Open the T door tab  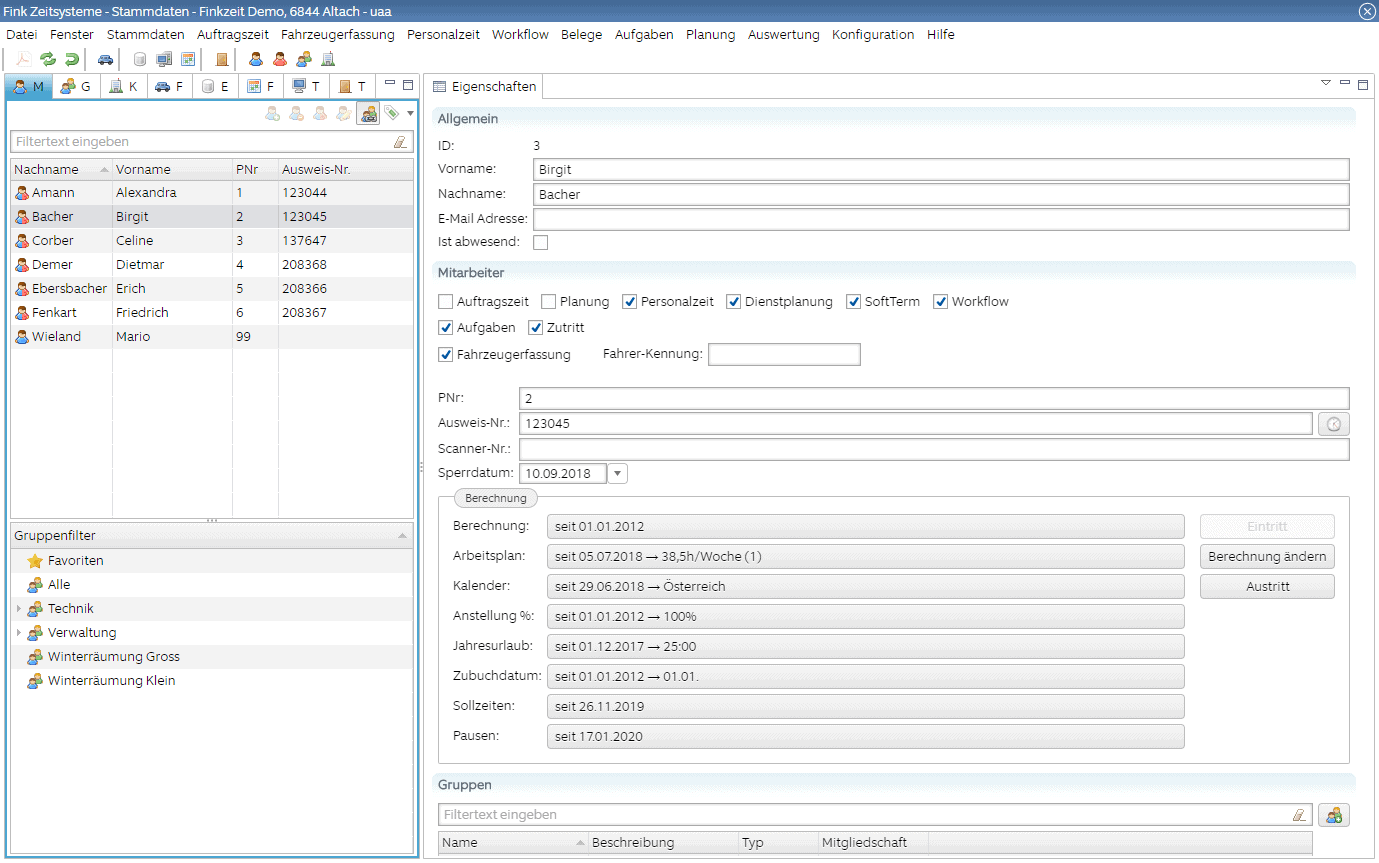353,87
